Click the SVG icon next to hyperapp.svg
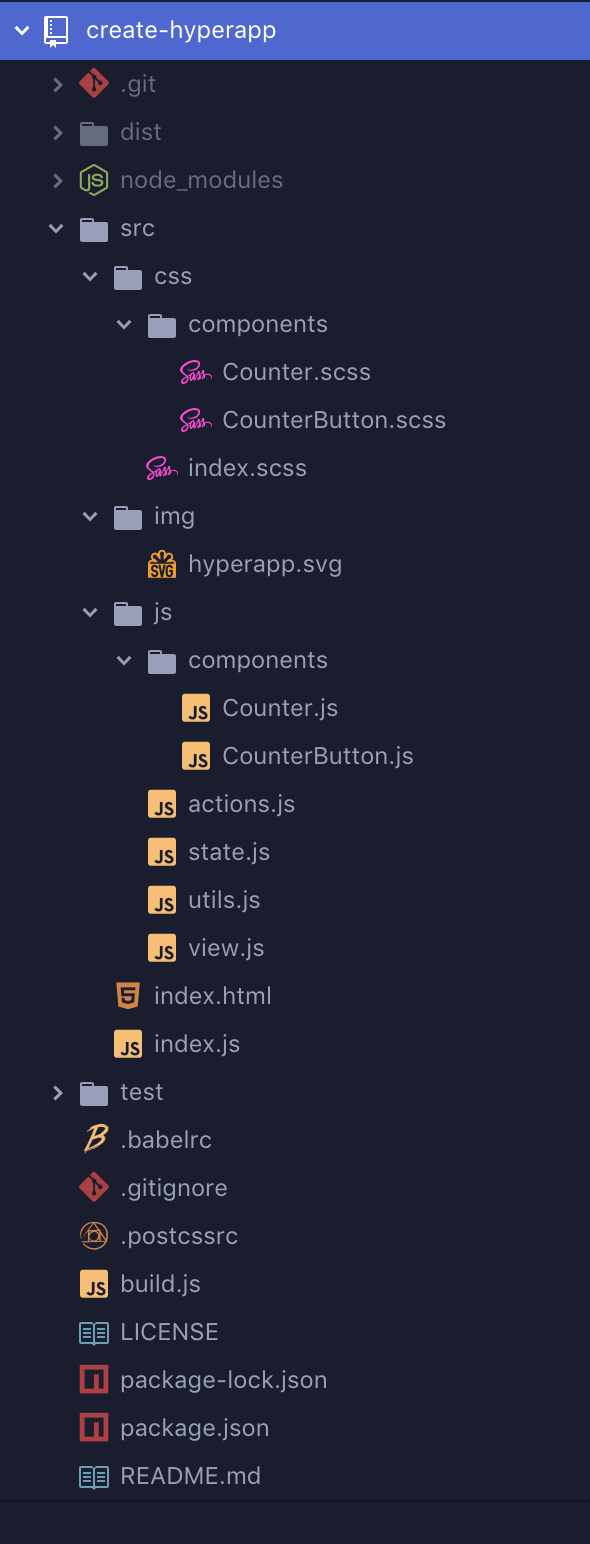 coord(162,564)
